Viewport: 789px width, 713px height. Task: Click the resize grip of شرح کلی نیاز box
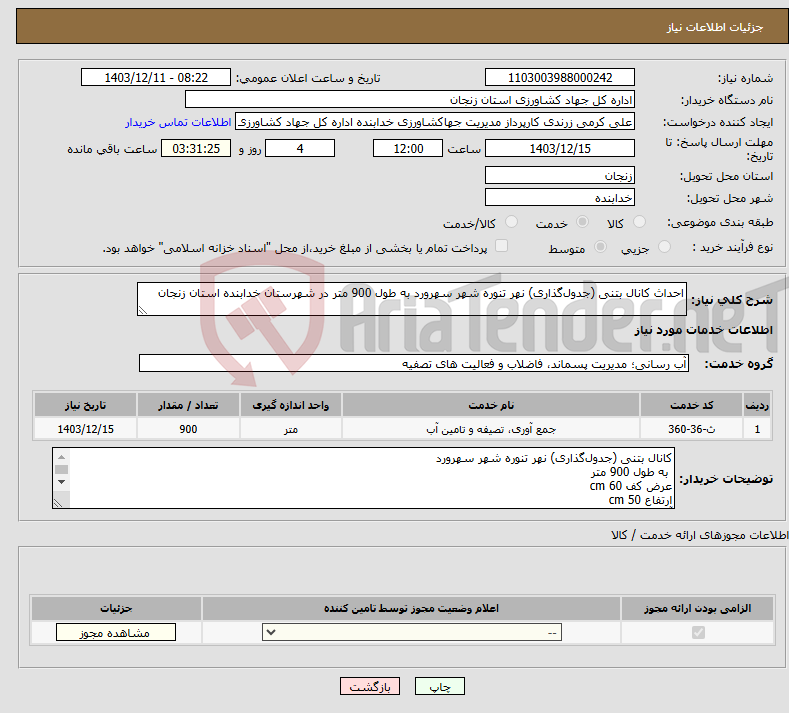[x=143, y=310]
